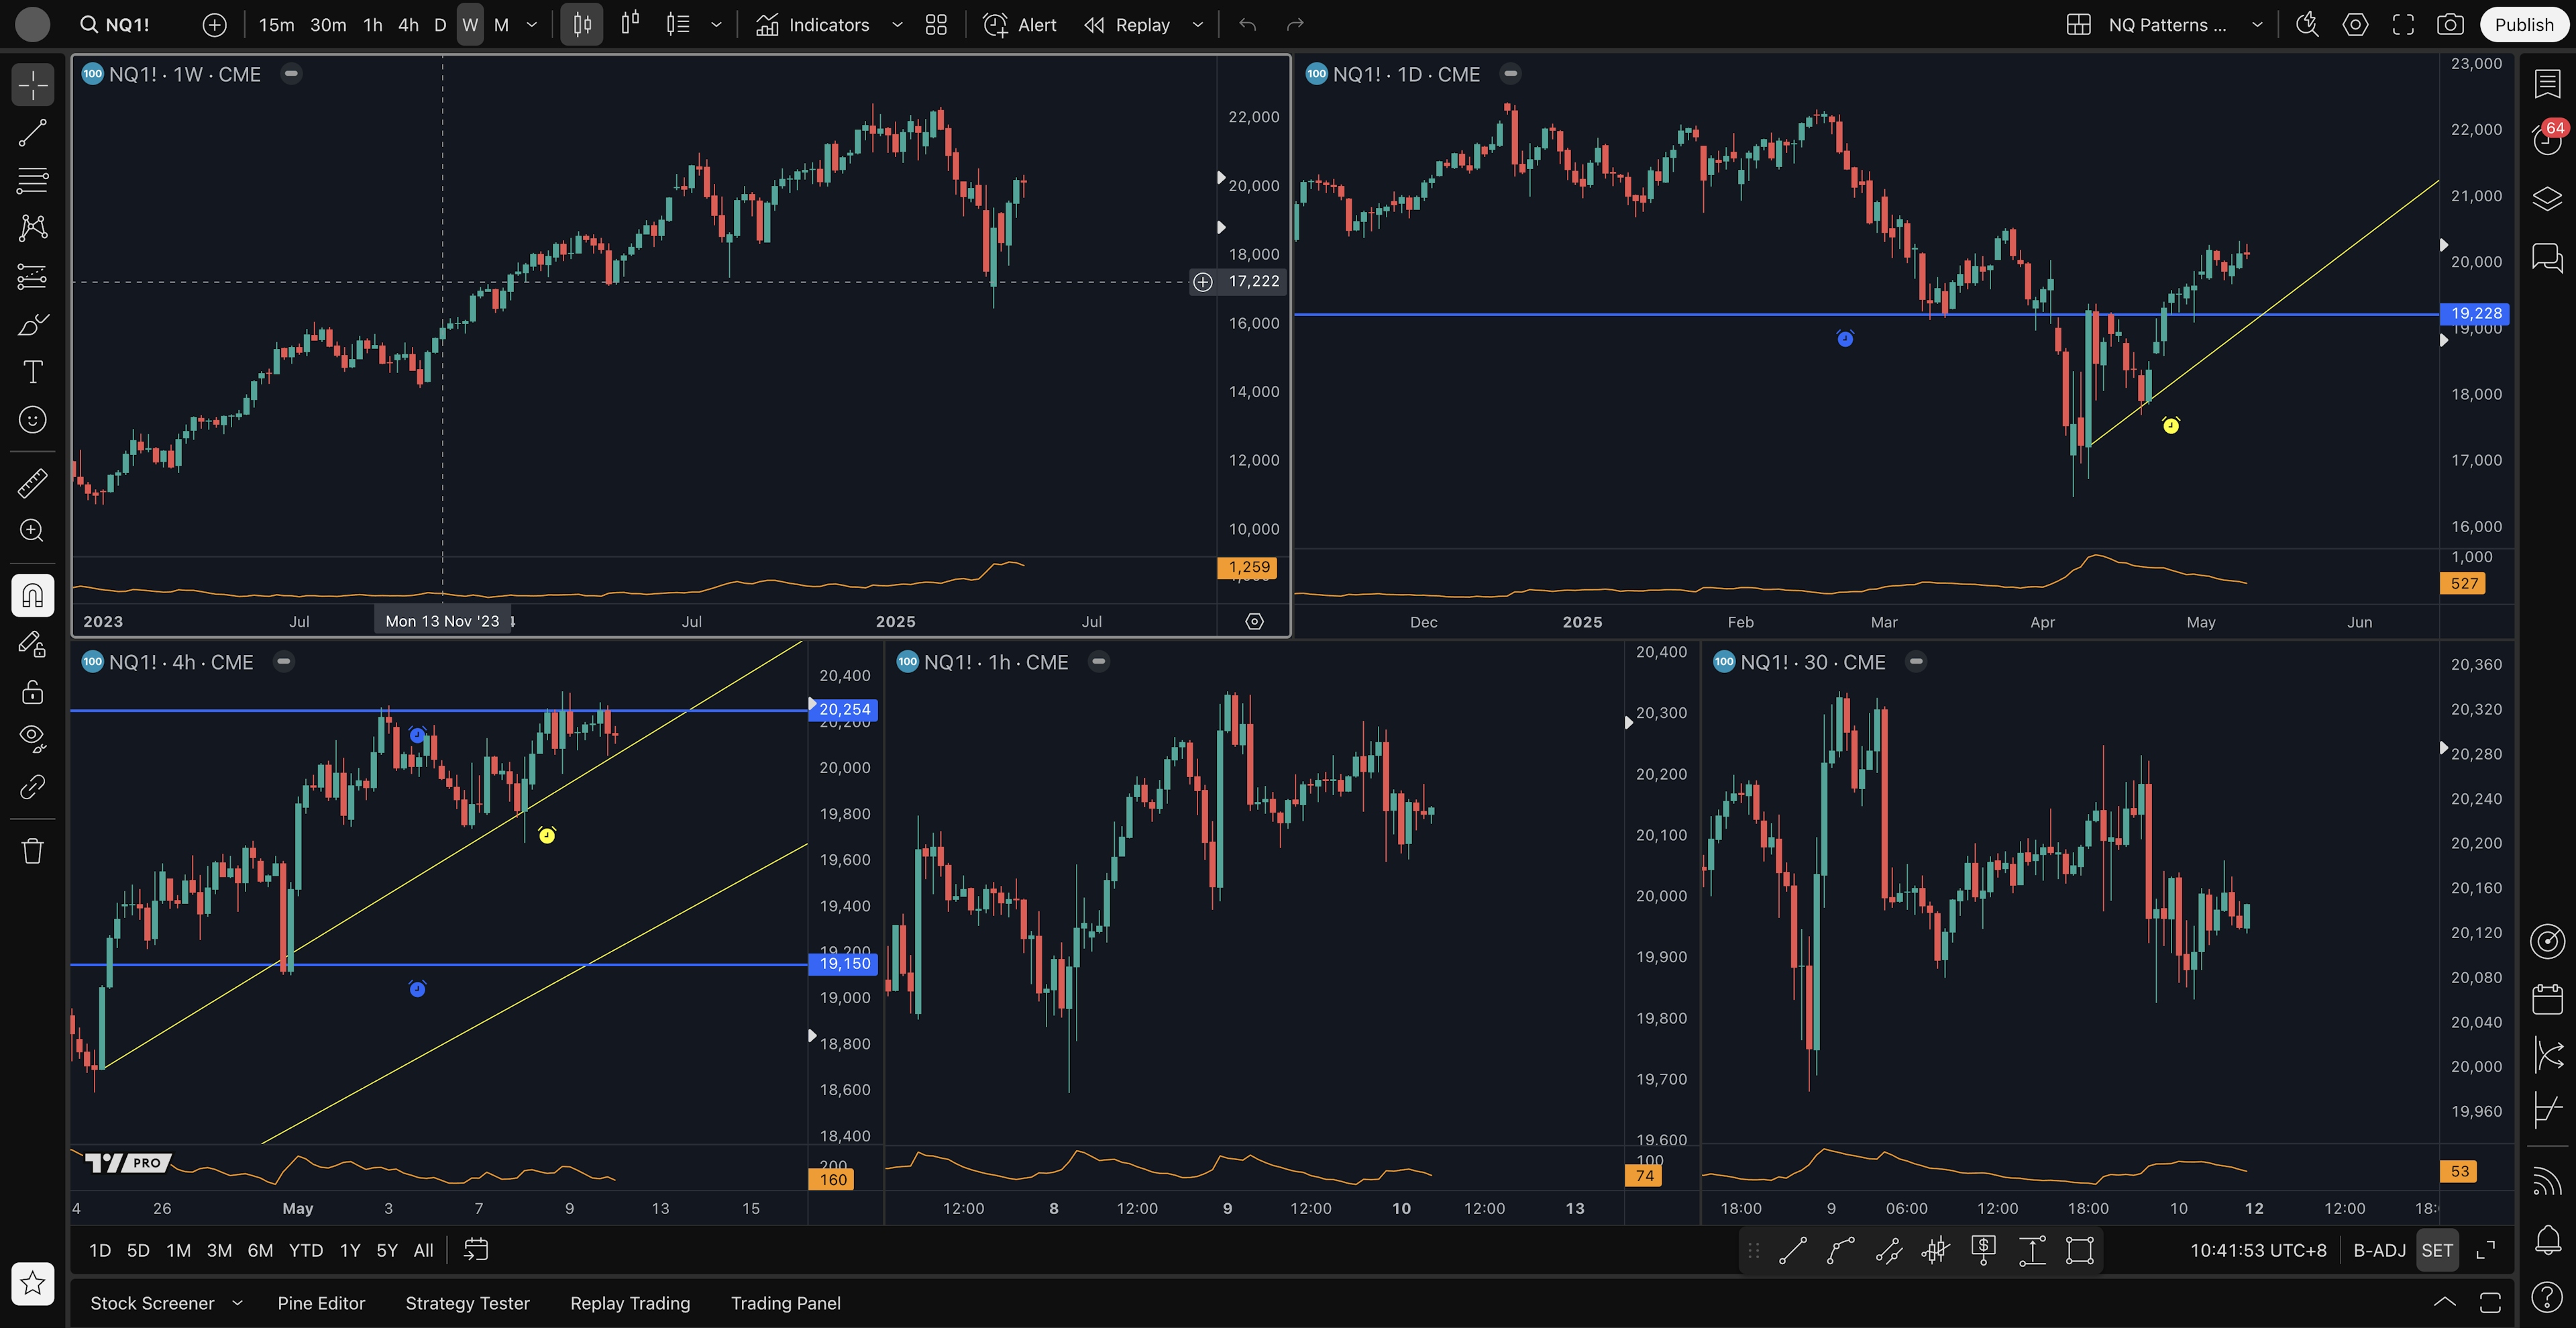Select the trend line drawing tool
This screenshot has height=1328, width=2576.
(x=32, y=133)
